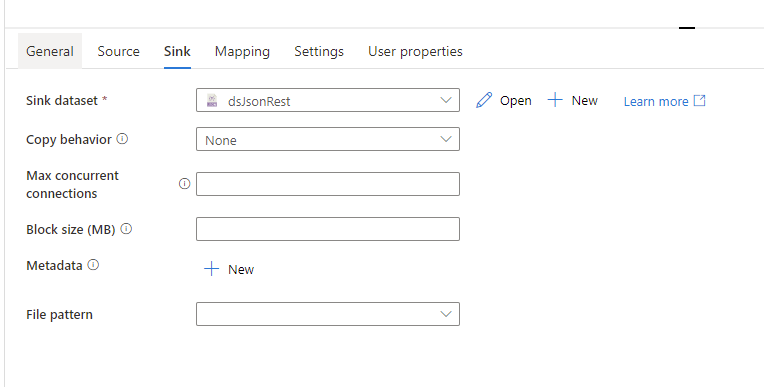Switch to the Source tab
The image size is (764, 387).
[118, 51]
